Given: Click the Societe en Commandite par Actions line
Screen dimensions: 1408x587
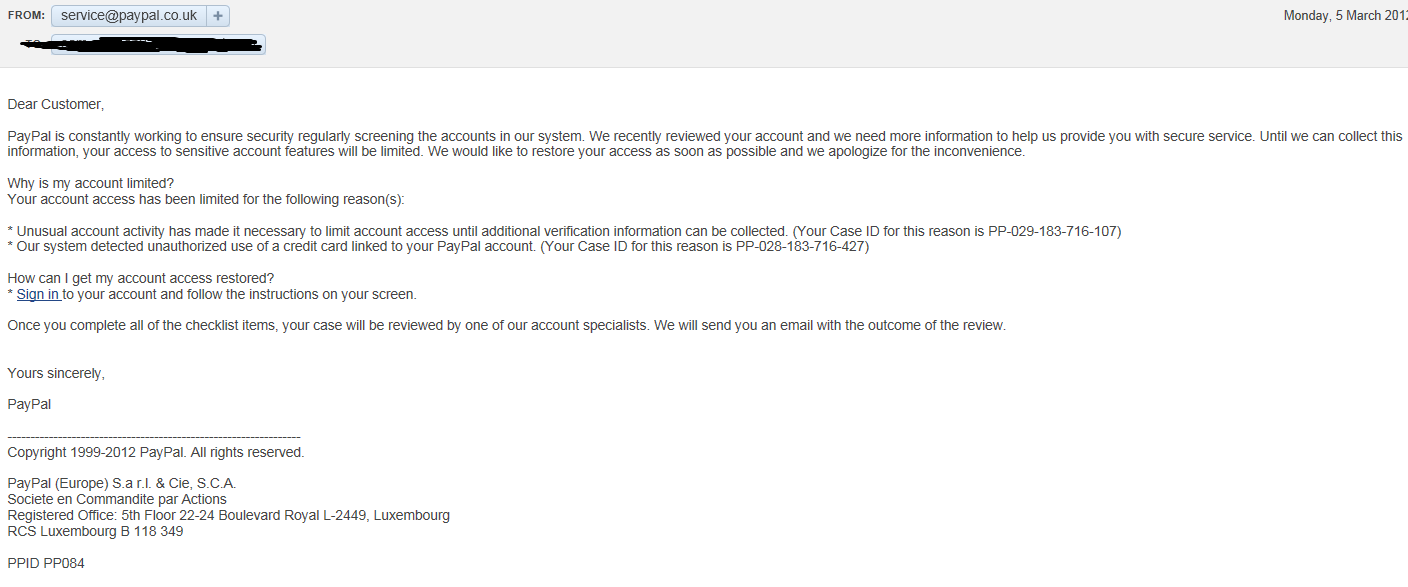Looking at the screenshot, I should [x=117, y=499].
